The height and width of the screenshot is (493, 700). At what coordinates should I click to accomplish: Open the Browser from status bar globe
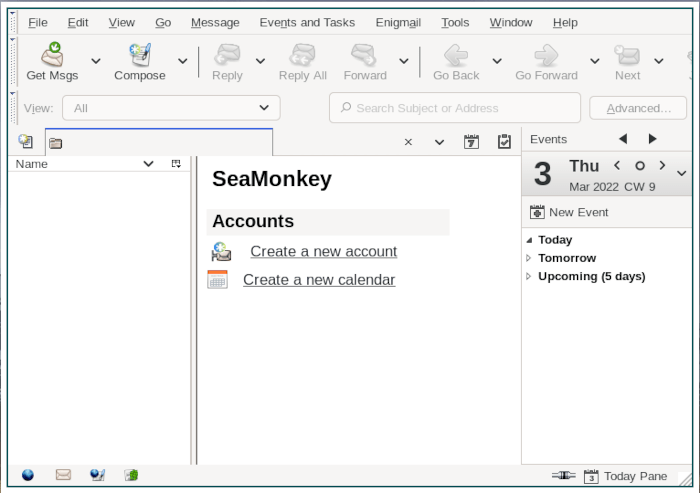[x=28, y=475]
